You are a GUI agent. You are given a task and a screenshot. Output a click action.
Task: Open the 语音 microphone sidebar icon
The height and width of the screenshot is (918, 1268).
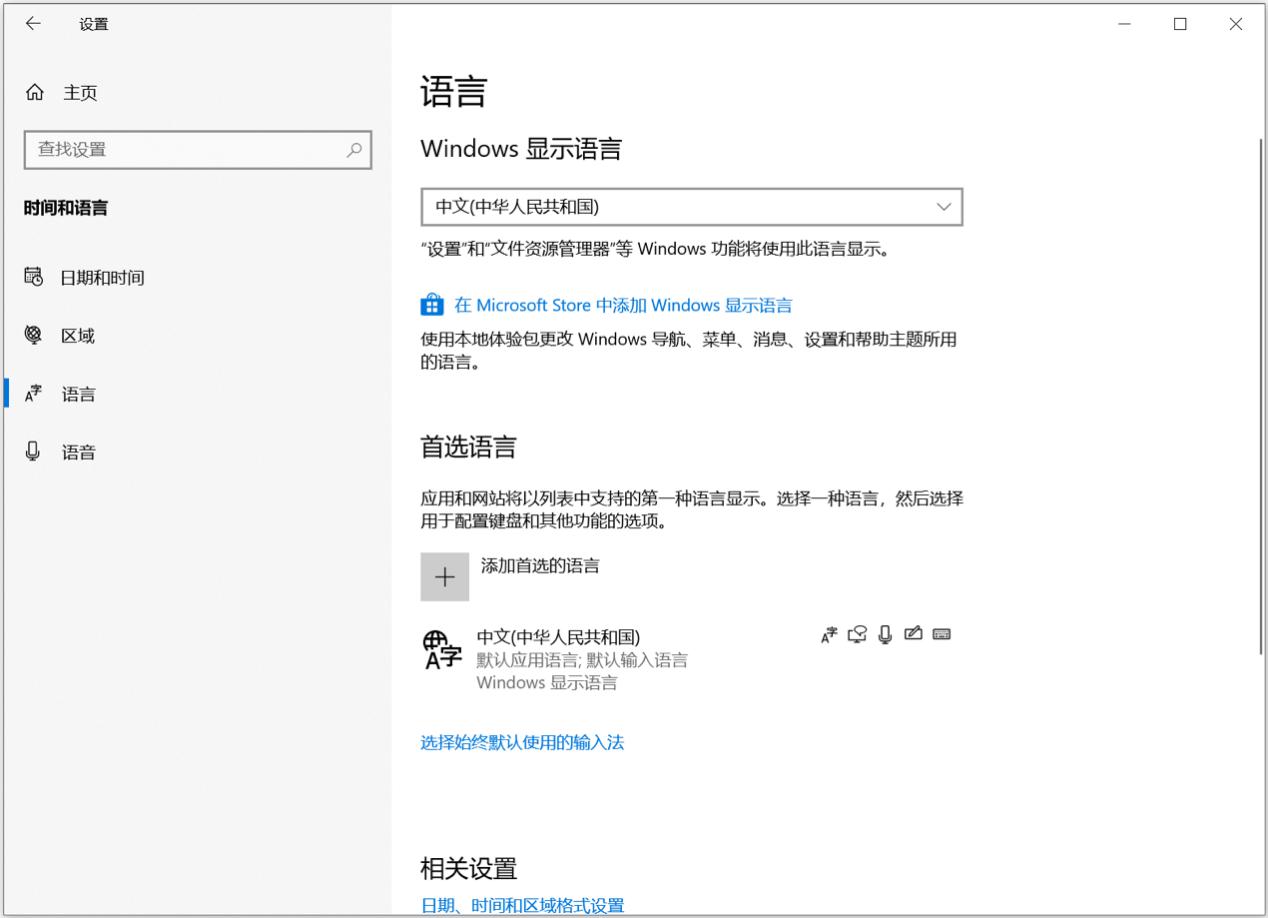[x=33, y=452]
